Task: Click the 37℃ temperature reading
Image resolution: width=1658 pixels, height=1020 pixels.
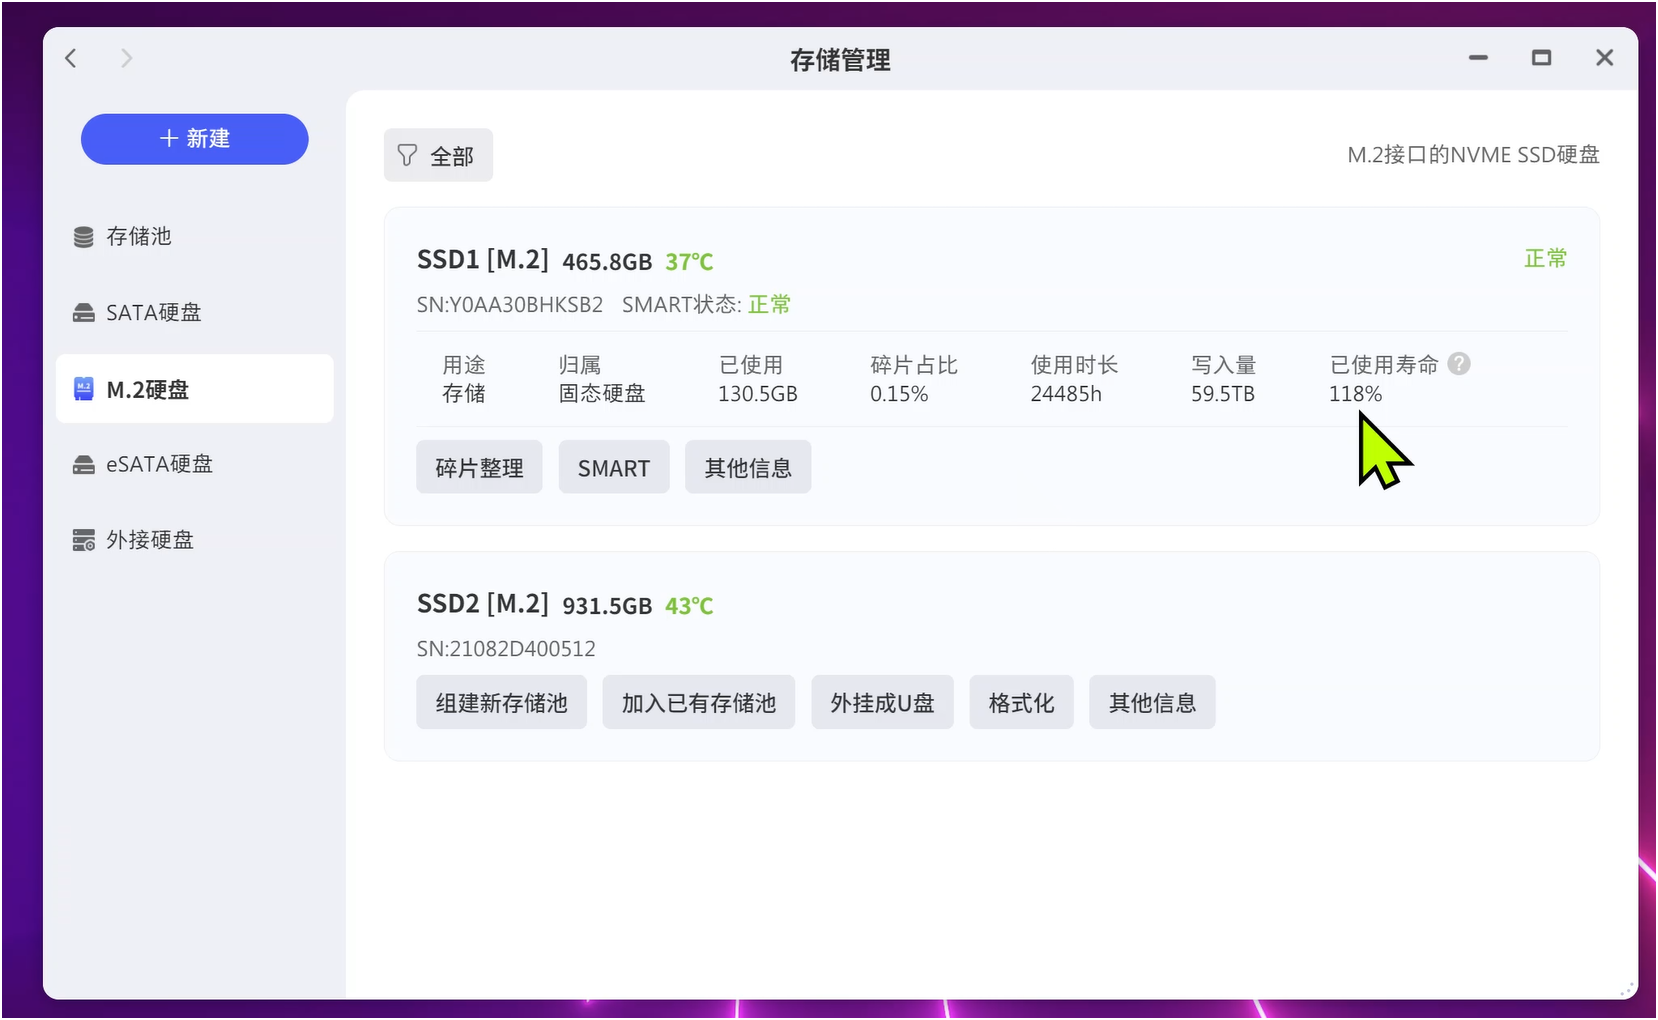Action: [689, 262]
